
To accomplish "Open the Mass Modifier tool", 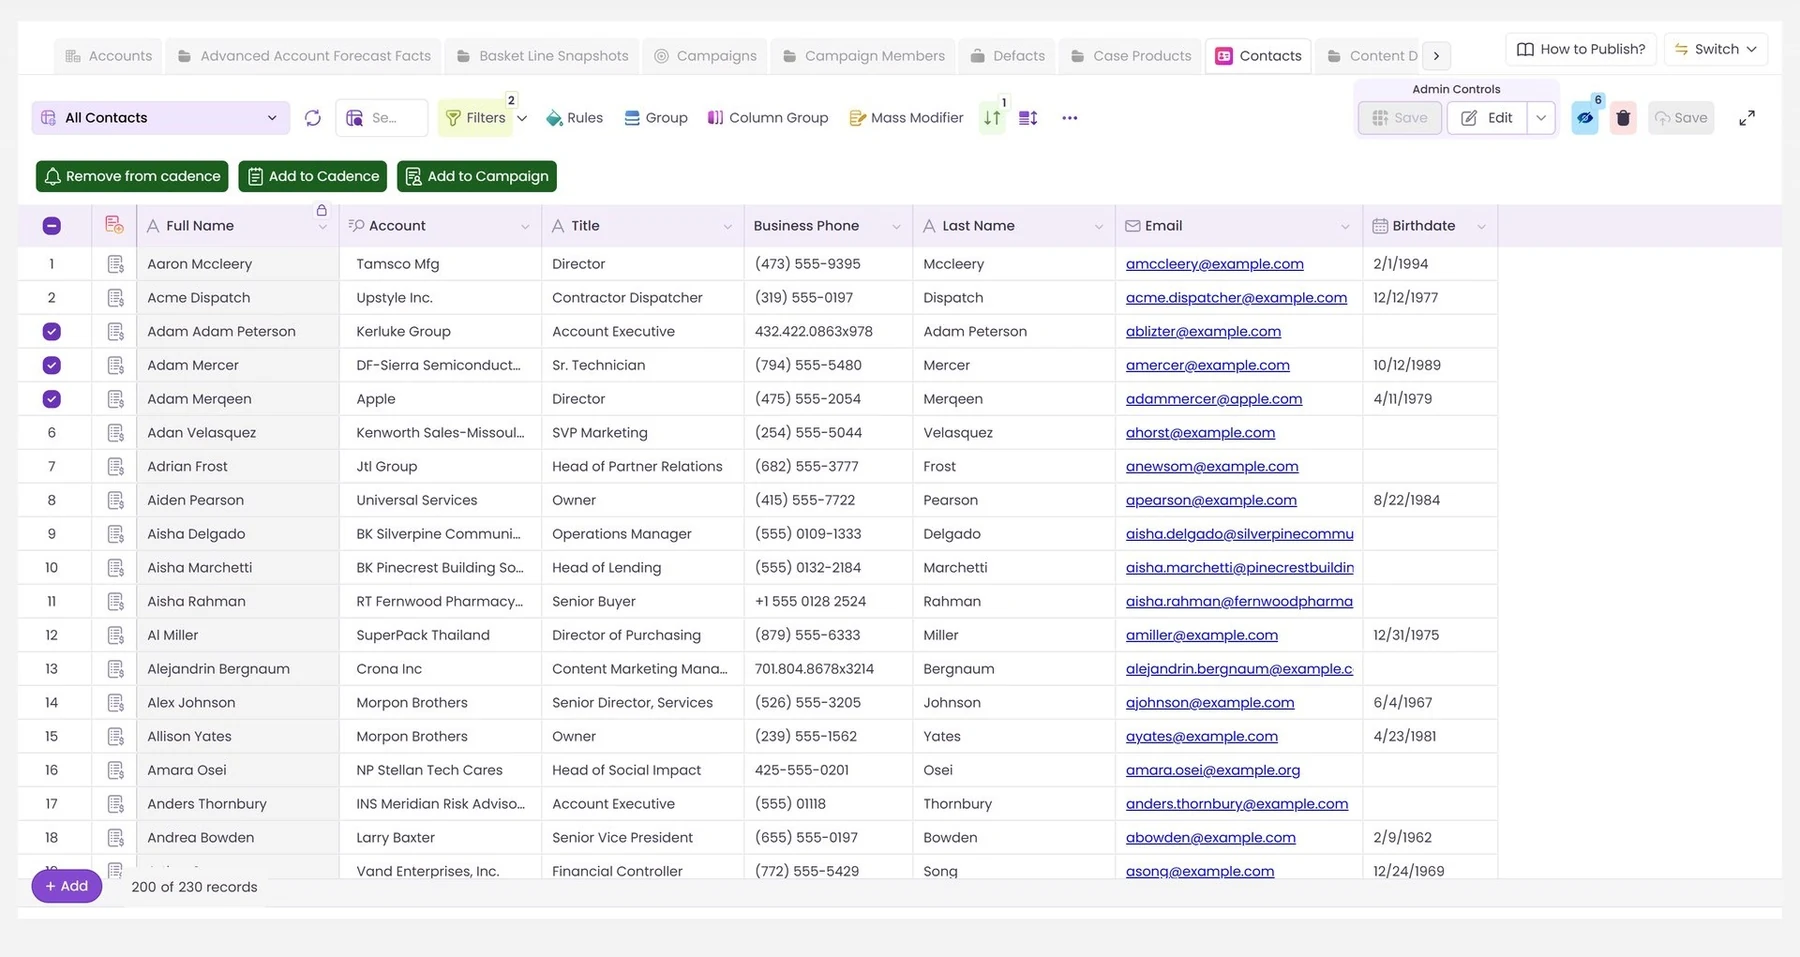I will coord(906,118).
